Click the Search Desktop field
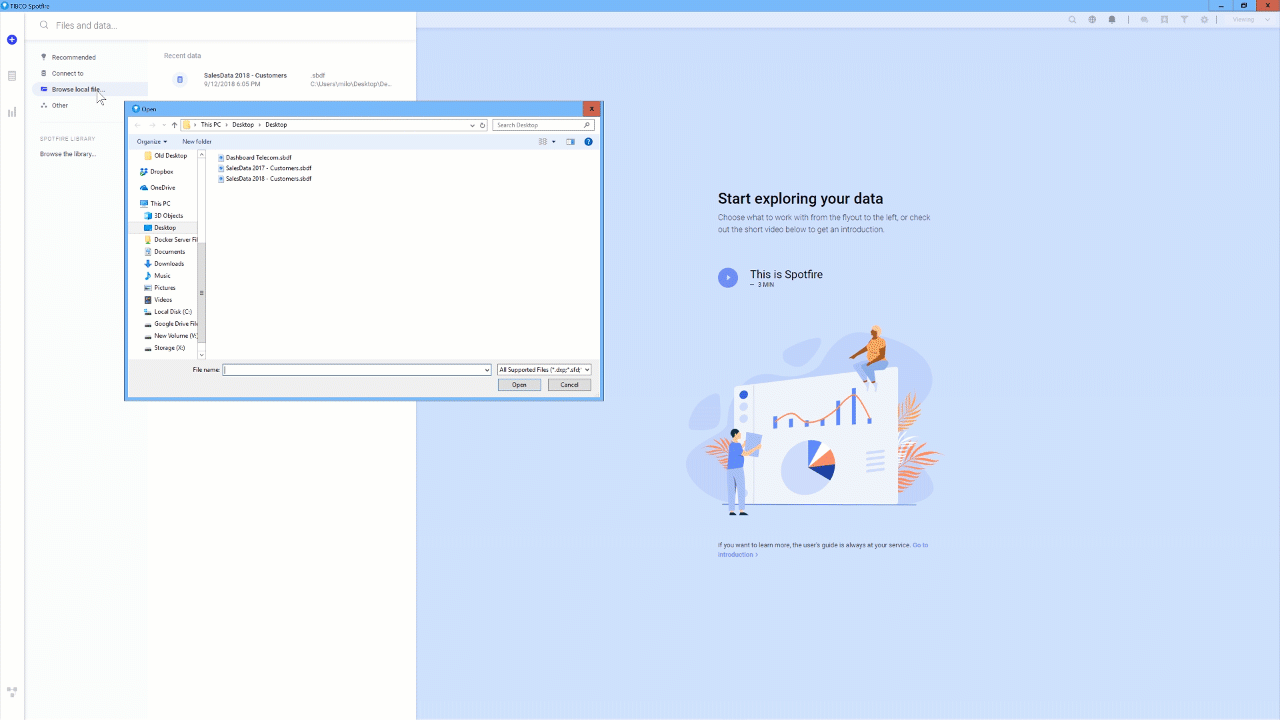 [544, 125]
